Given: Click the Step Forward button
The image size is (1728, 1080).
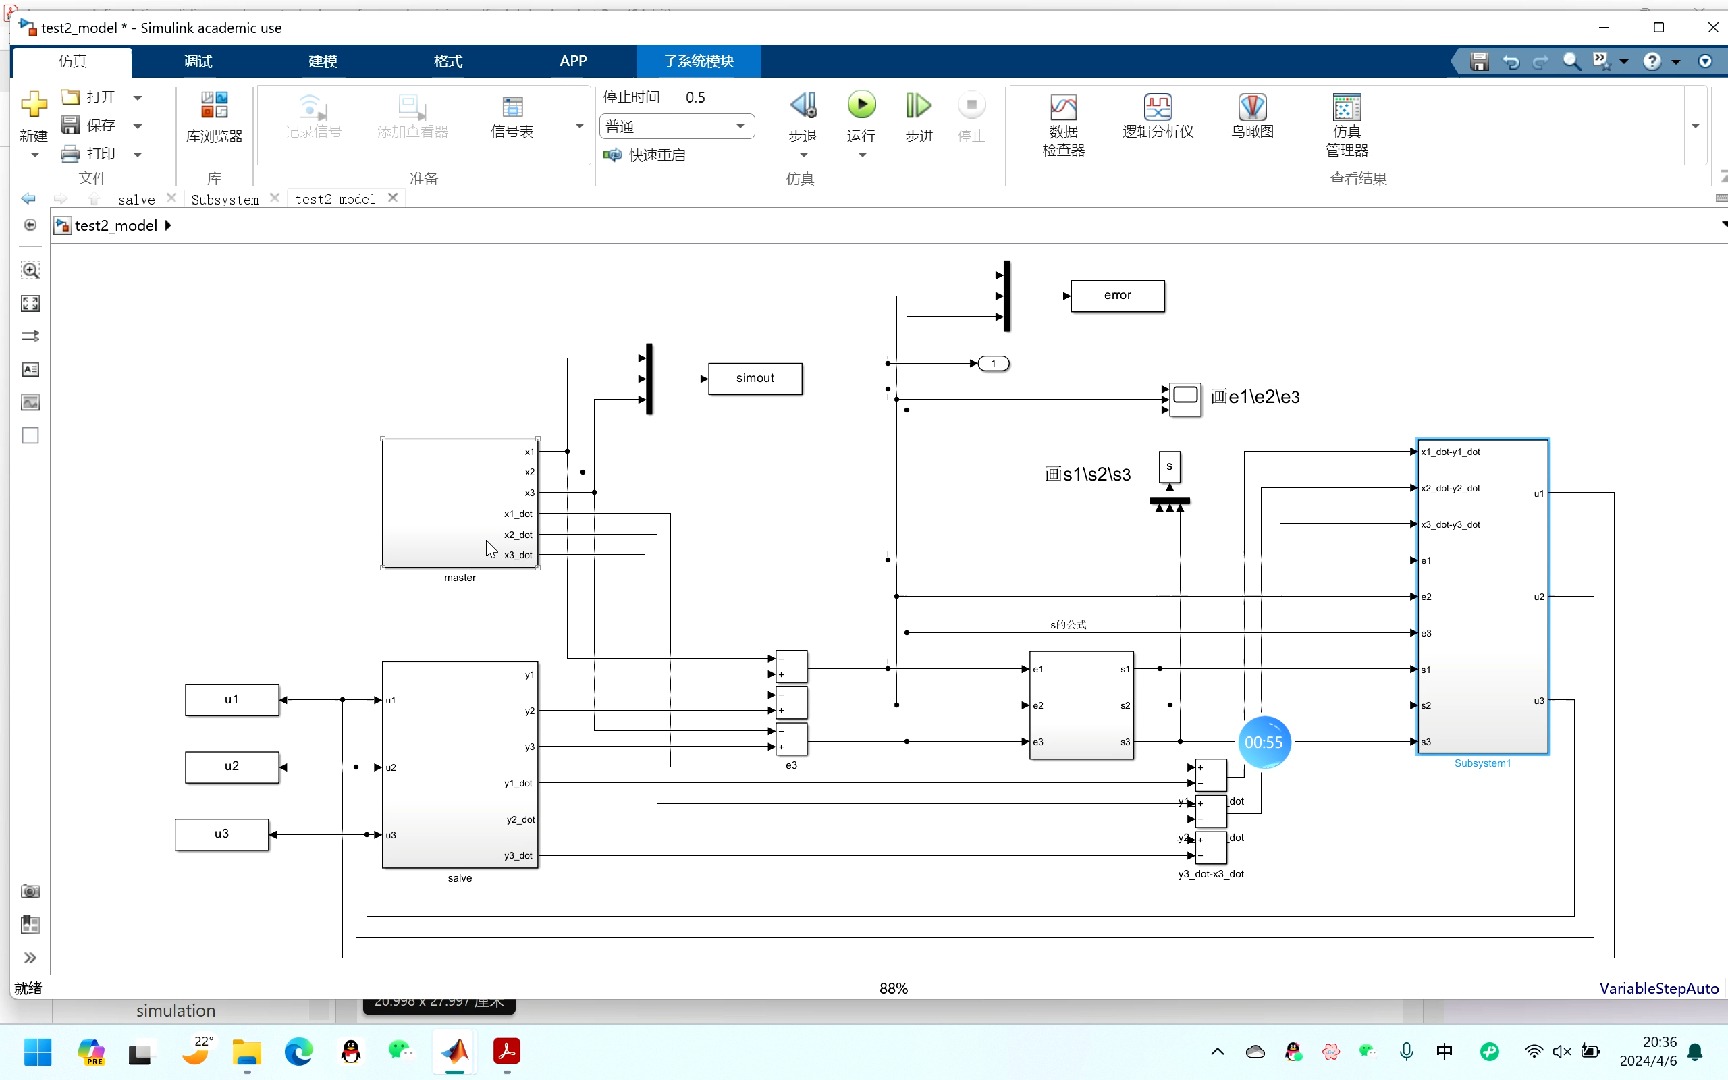Looking at the screenshot, I should (x=918, y=105).
